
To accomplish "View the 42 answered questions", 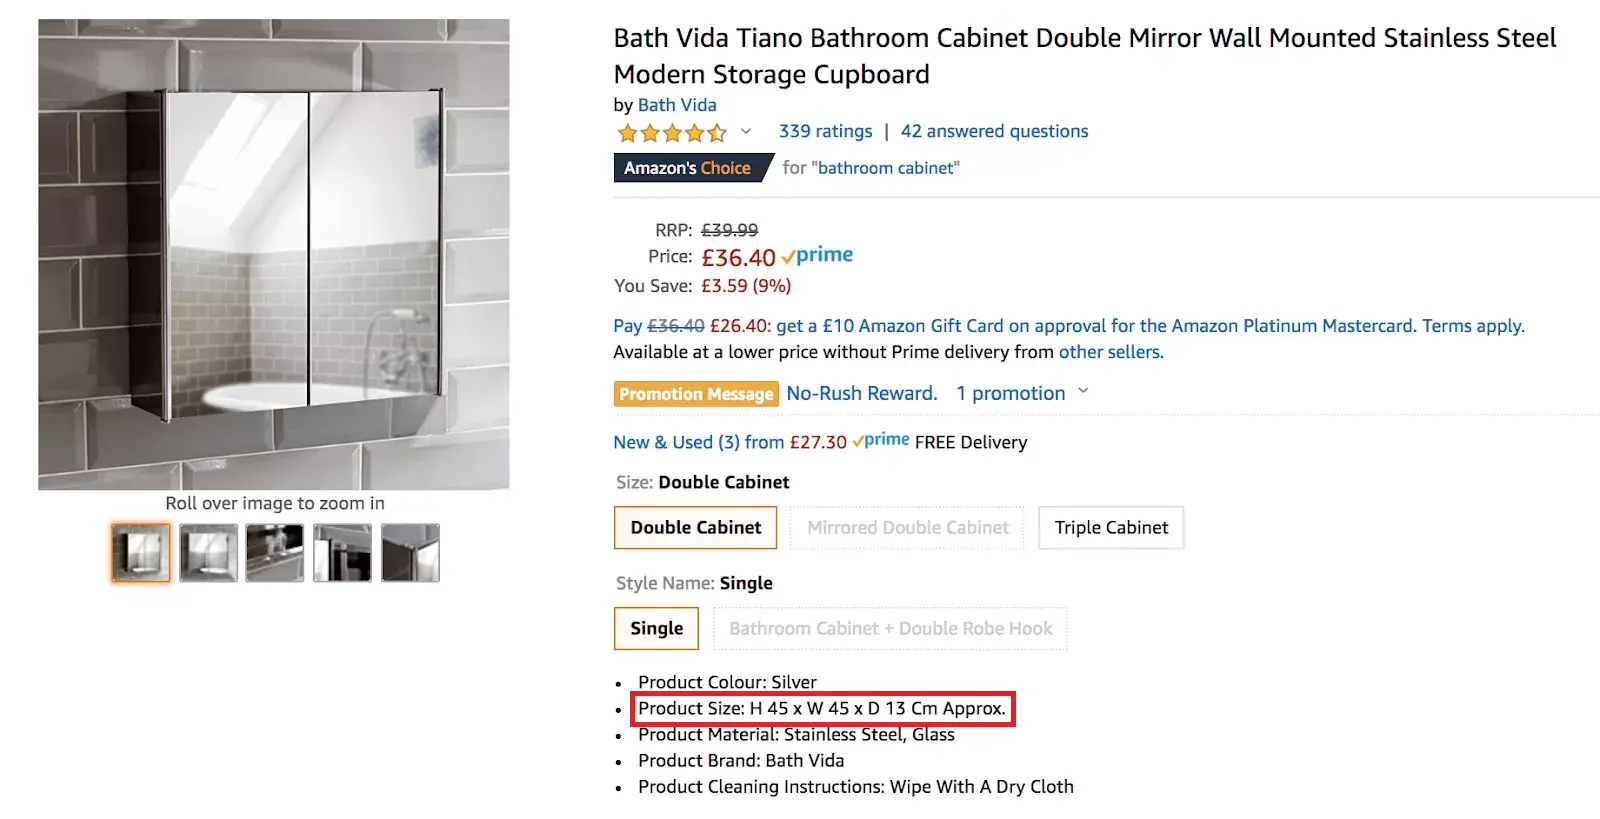I will (993, 131).
